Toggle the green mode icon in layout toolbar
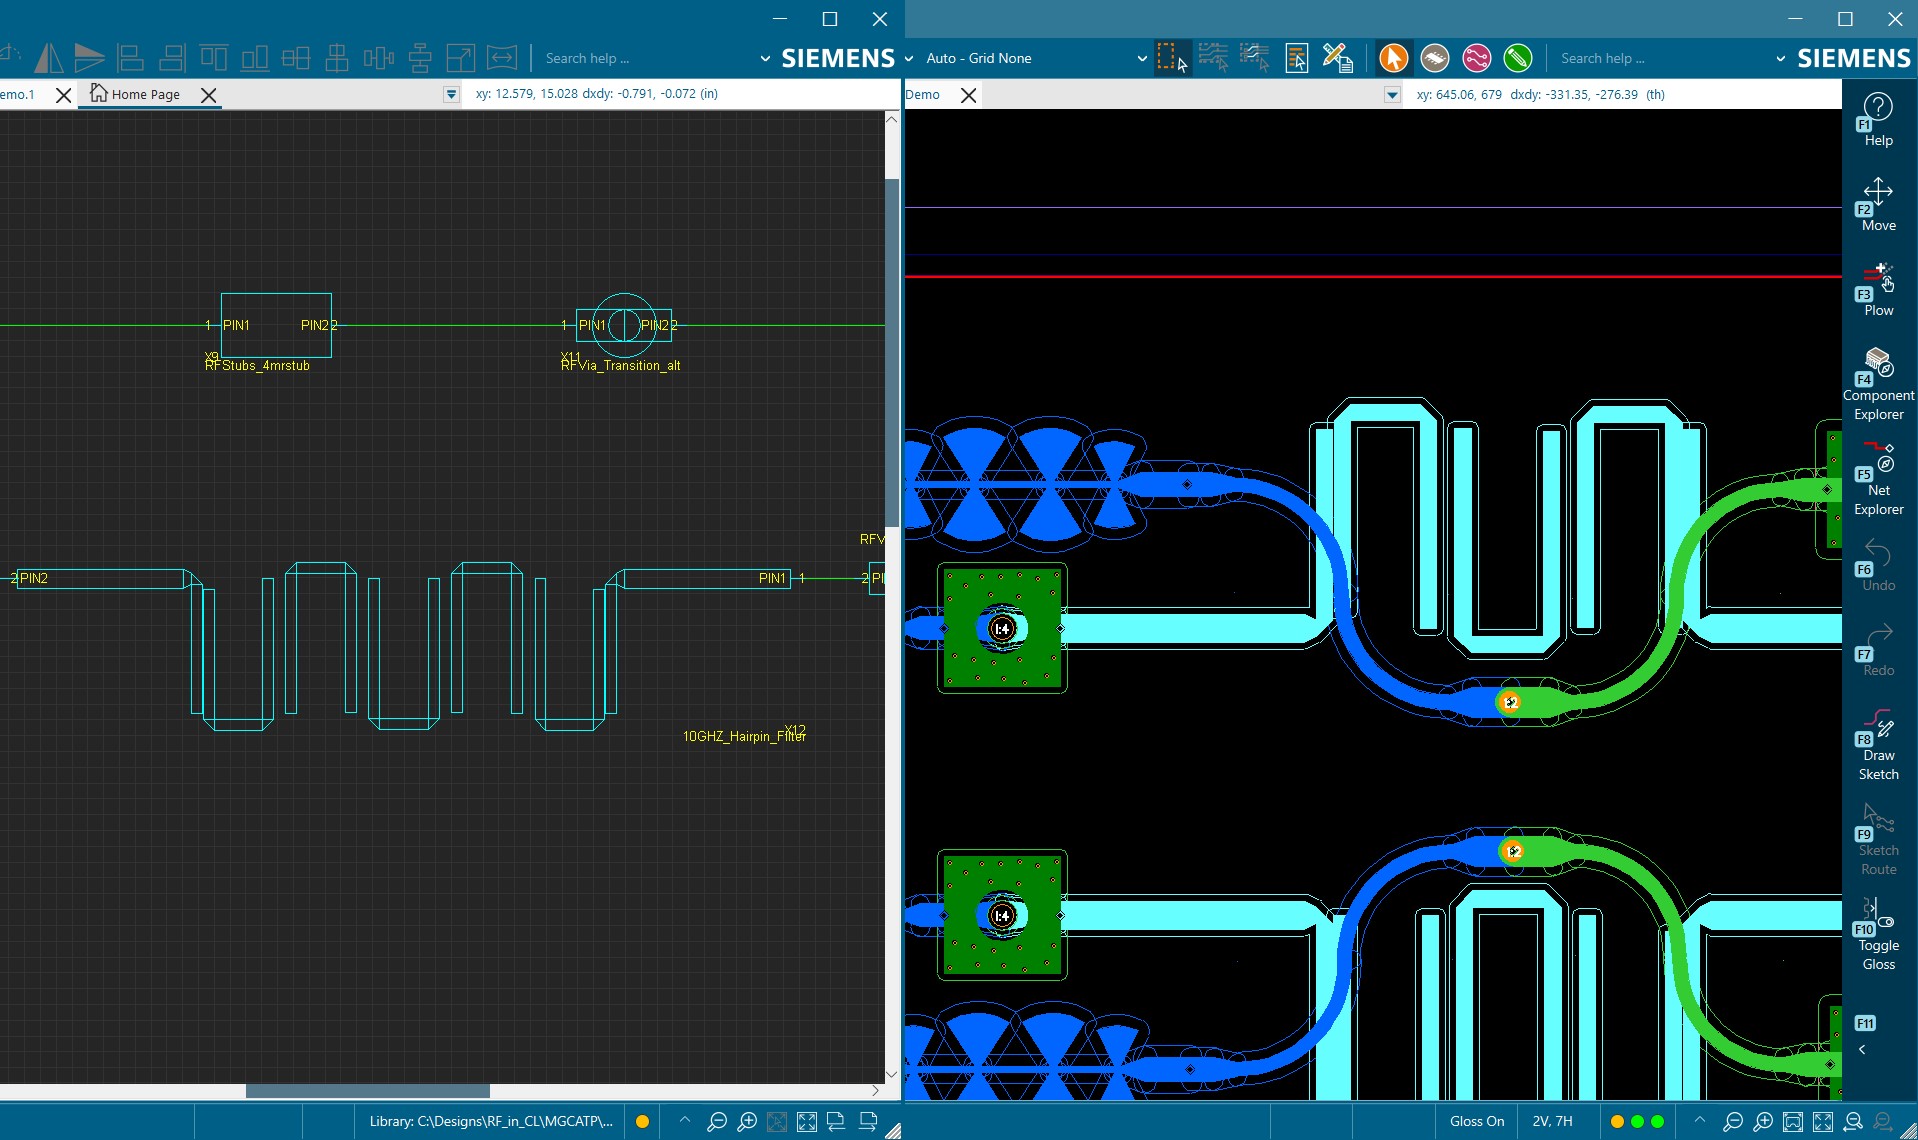 click(x=1517, y=58)
